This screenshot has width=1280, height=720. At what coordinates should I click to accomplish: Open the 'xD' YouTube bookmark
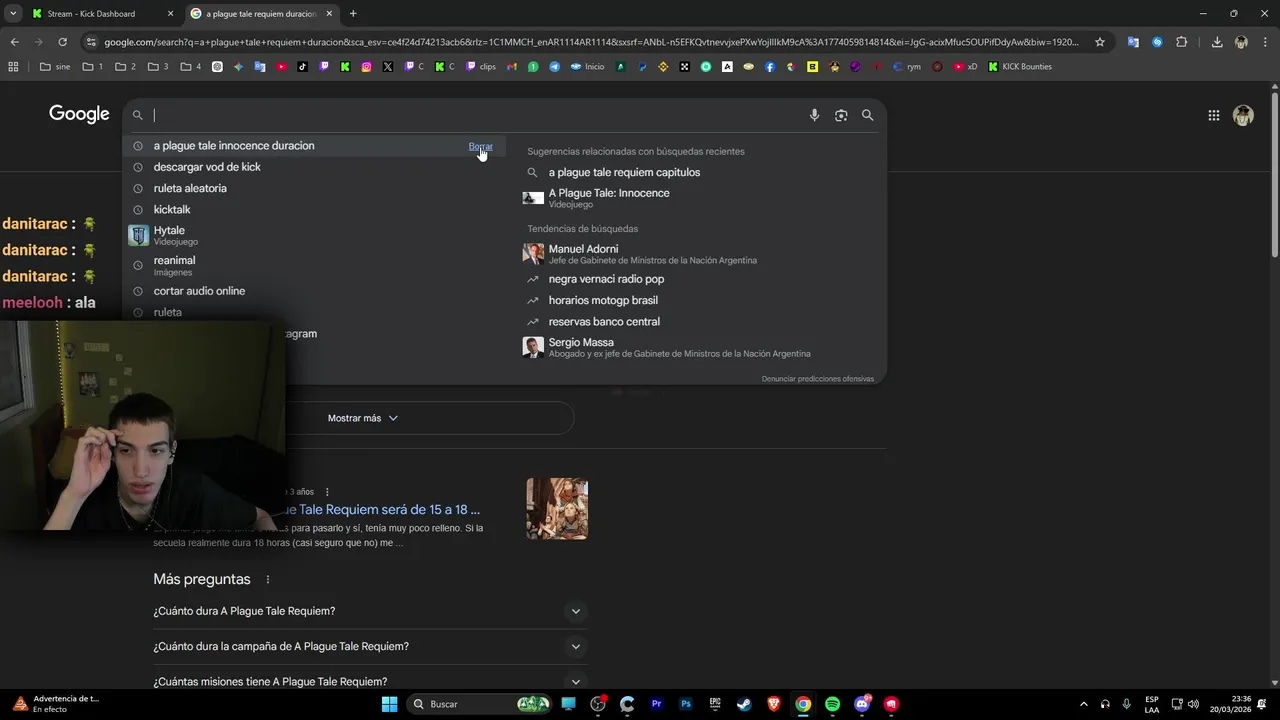(966, 67)
